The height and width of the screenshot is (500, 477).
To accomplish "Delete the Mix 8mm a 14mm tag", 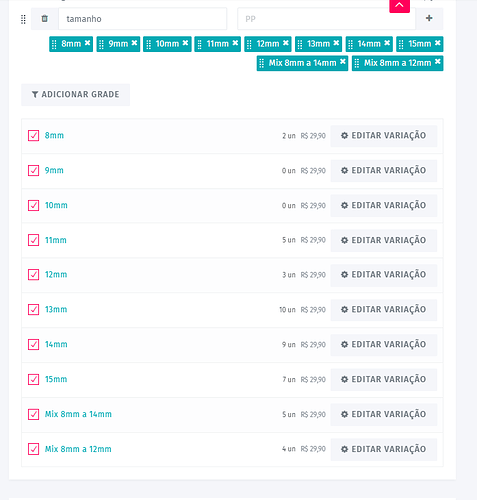I will click(343, 62).
